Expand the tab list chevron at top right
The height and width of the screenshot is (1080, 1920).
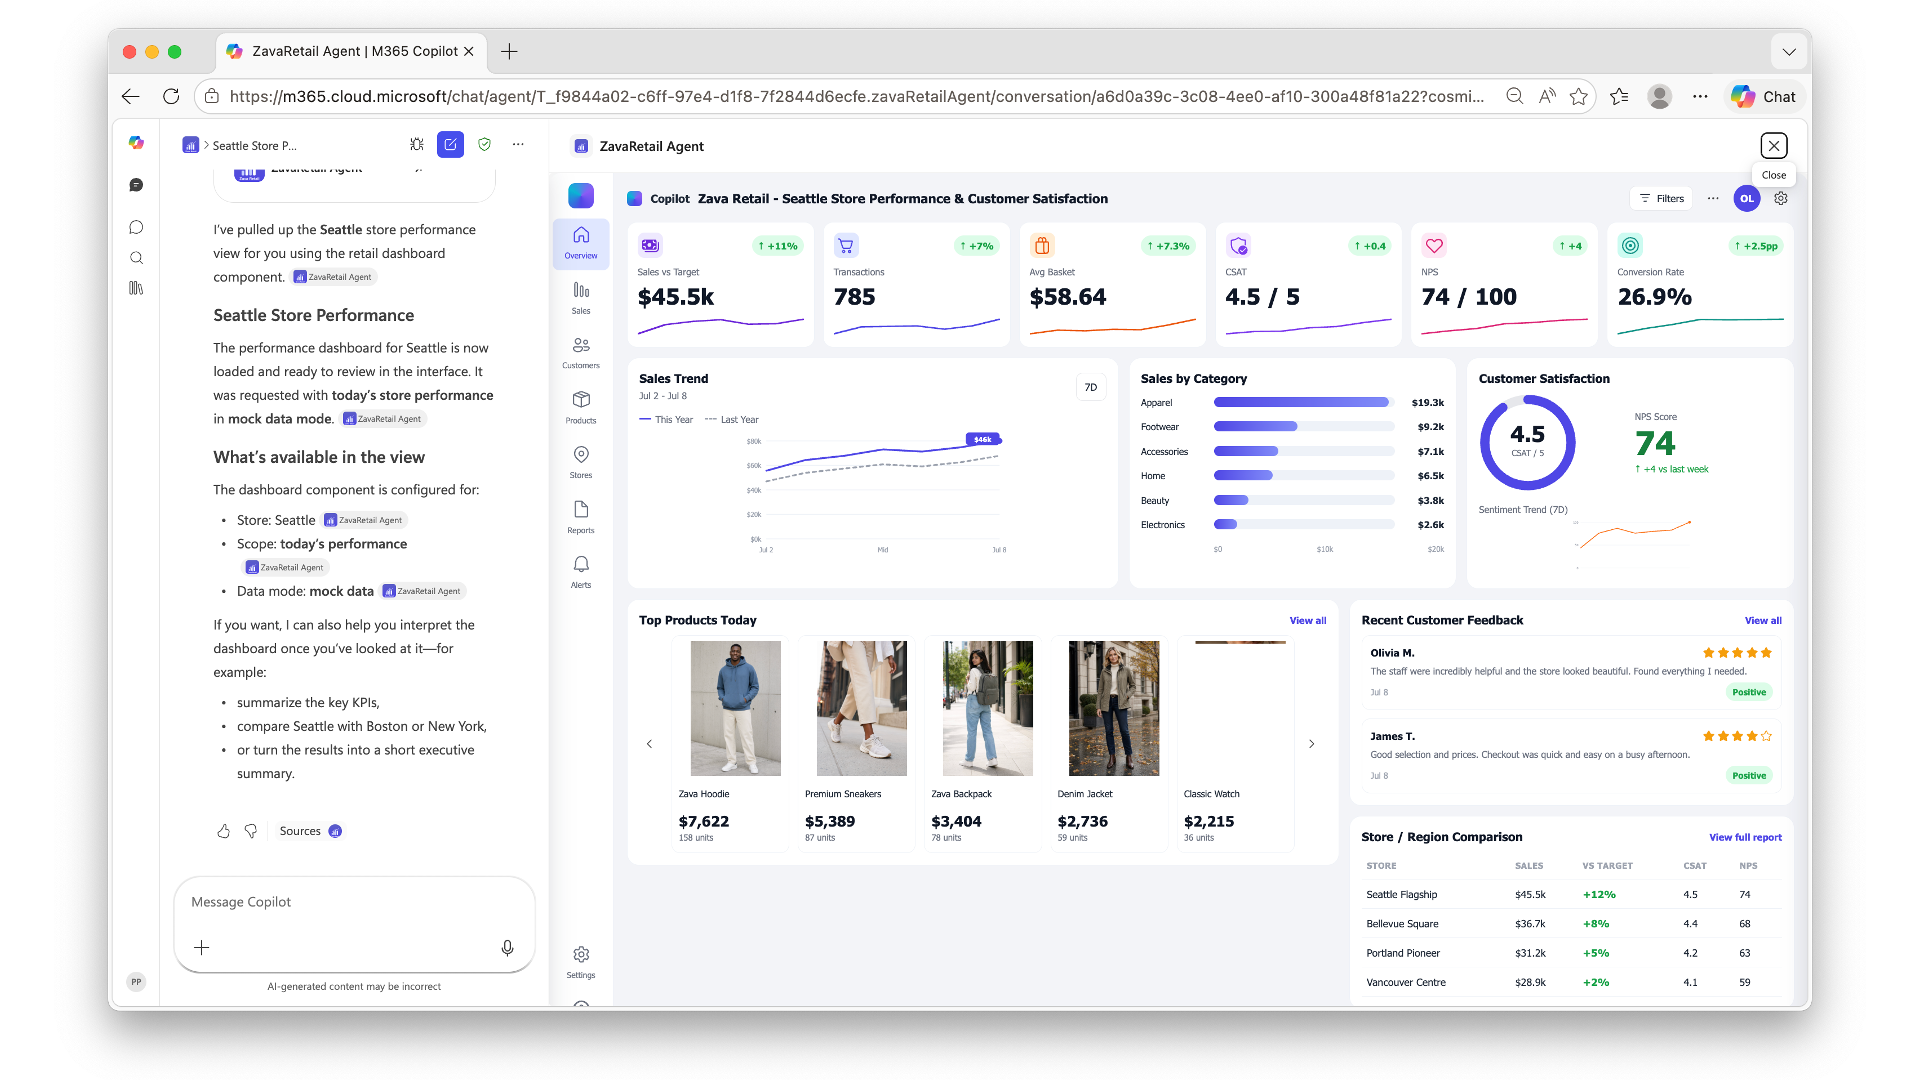(x=1789, y=51)
